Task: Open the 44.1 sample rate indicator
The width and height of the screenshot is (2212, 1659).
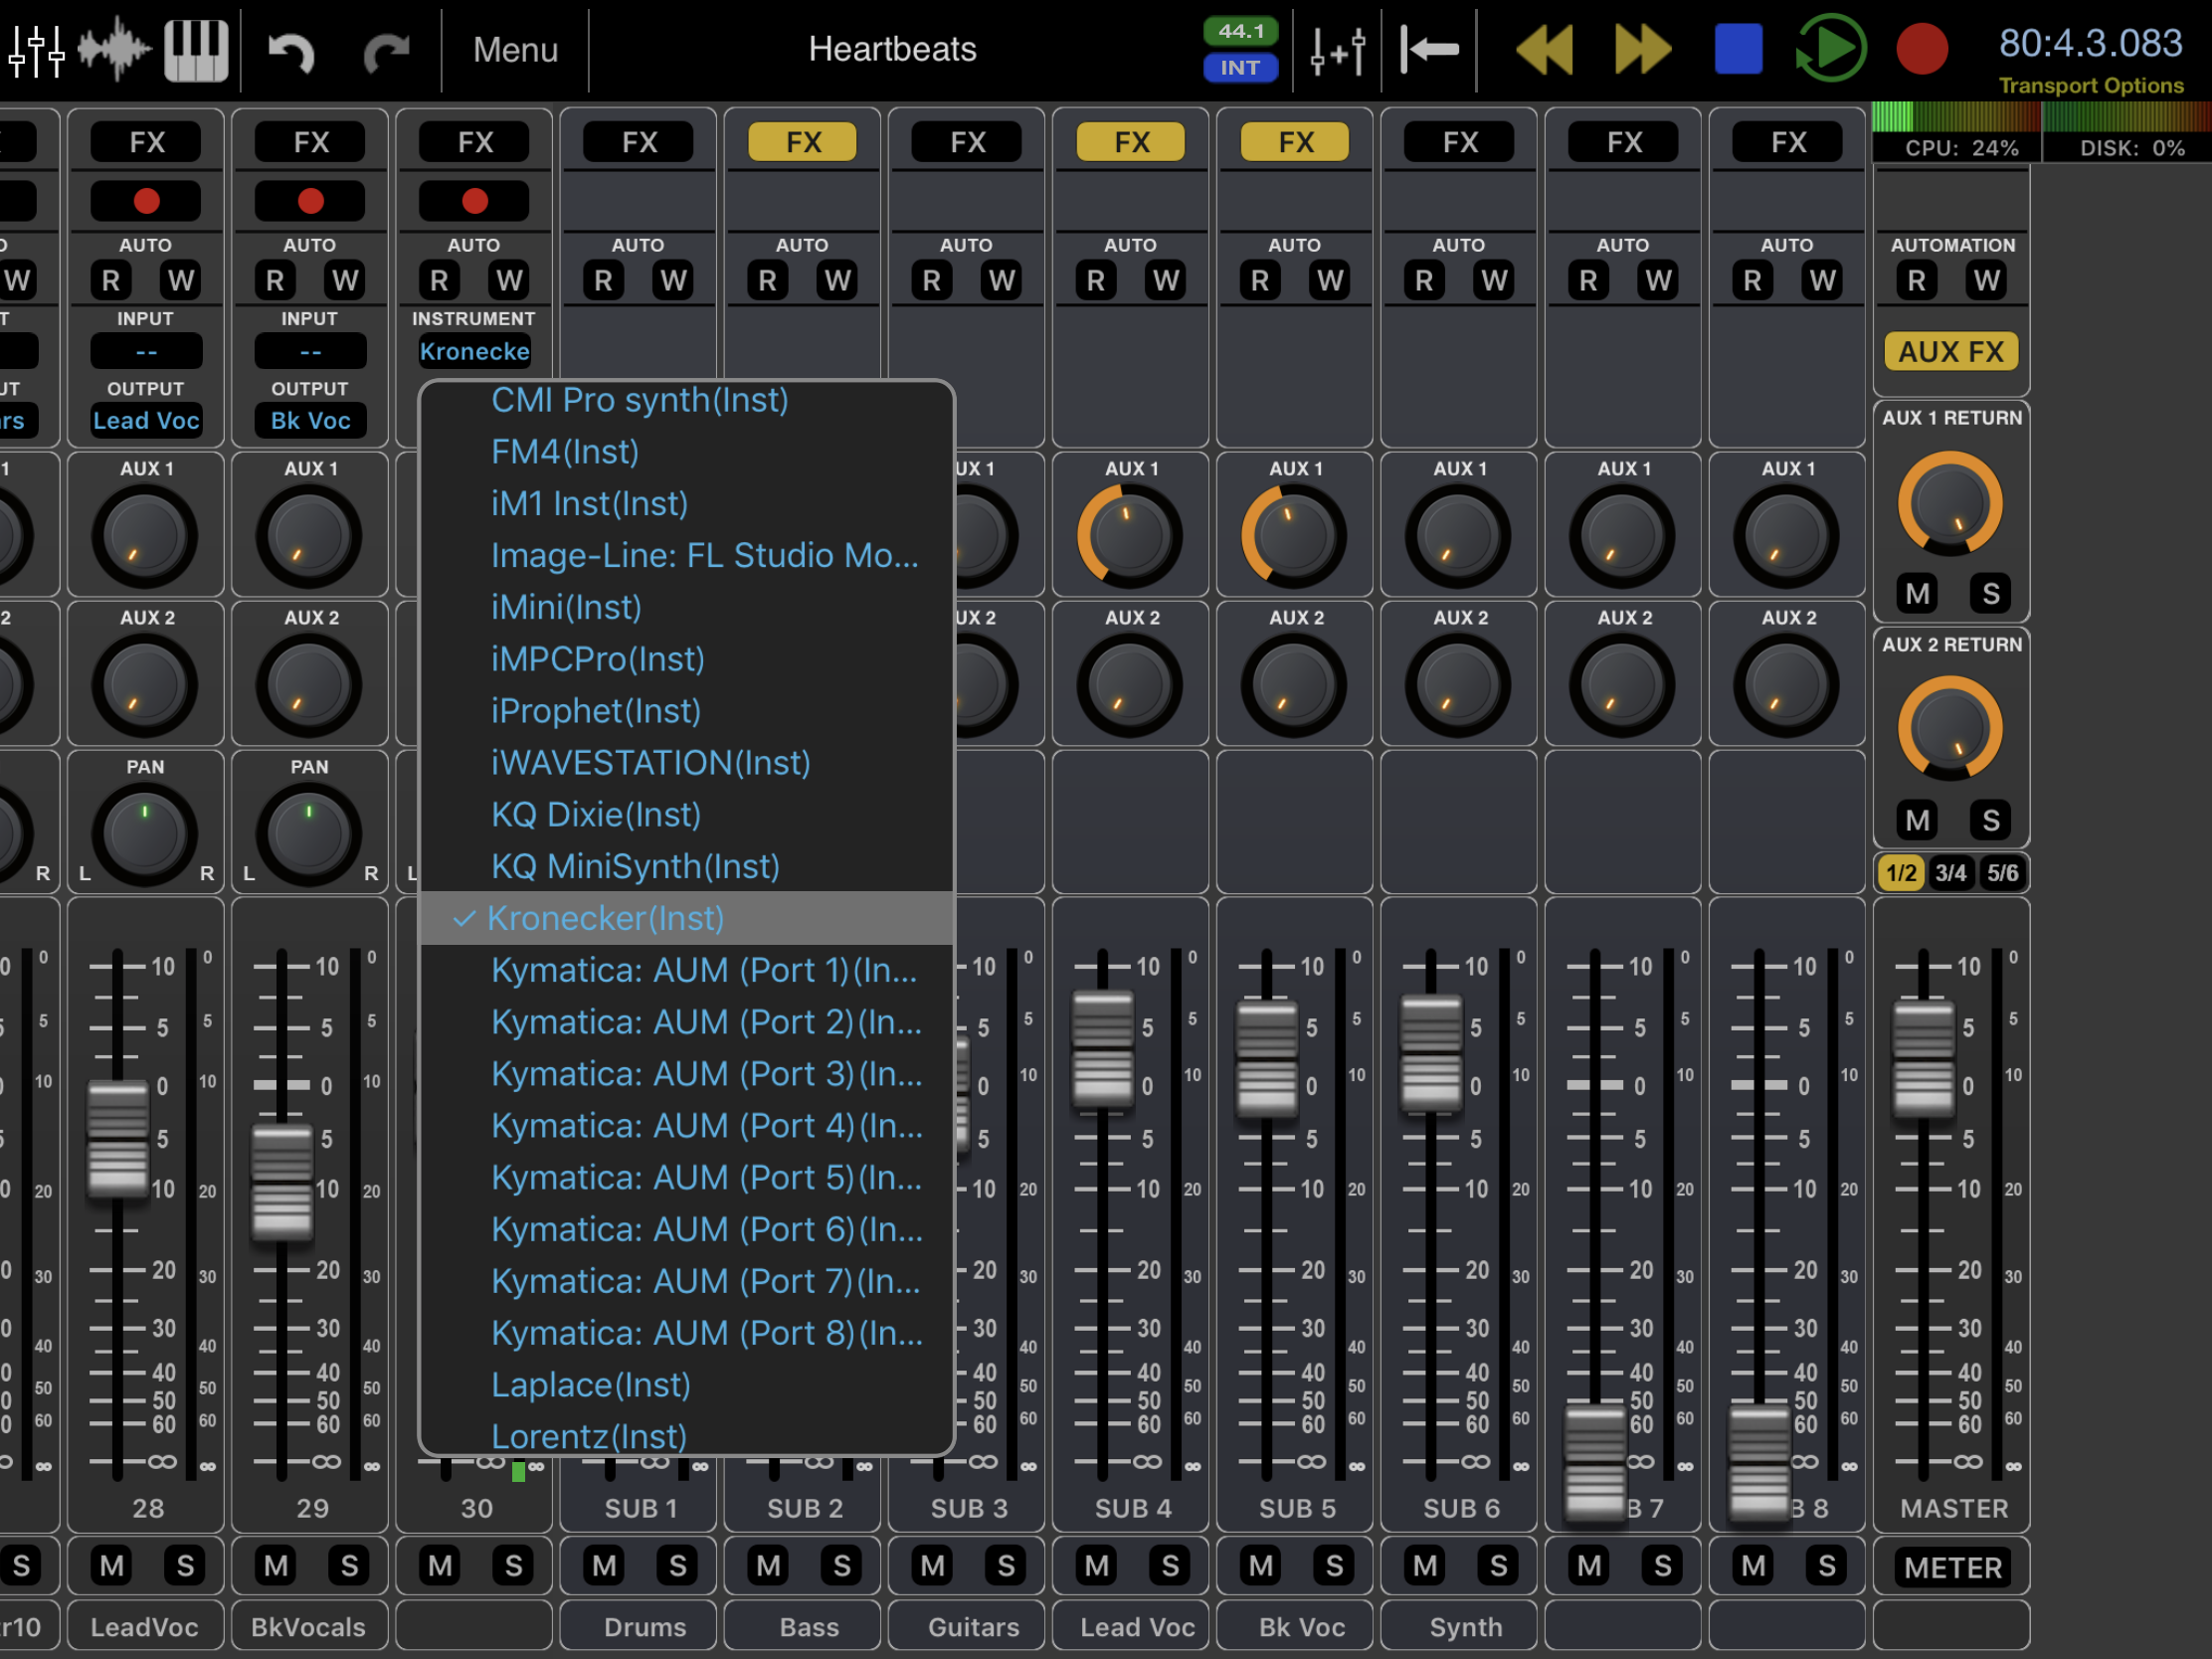Action: [1241, 31]
